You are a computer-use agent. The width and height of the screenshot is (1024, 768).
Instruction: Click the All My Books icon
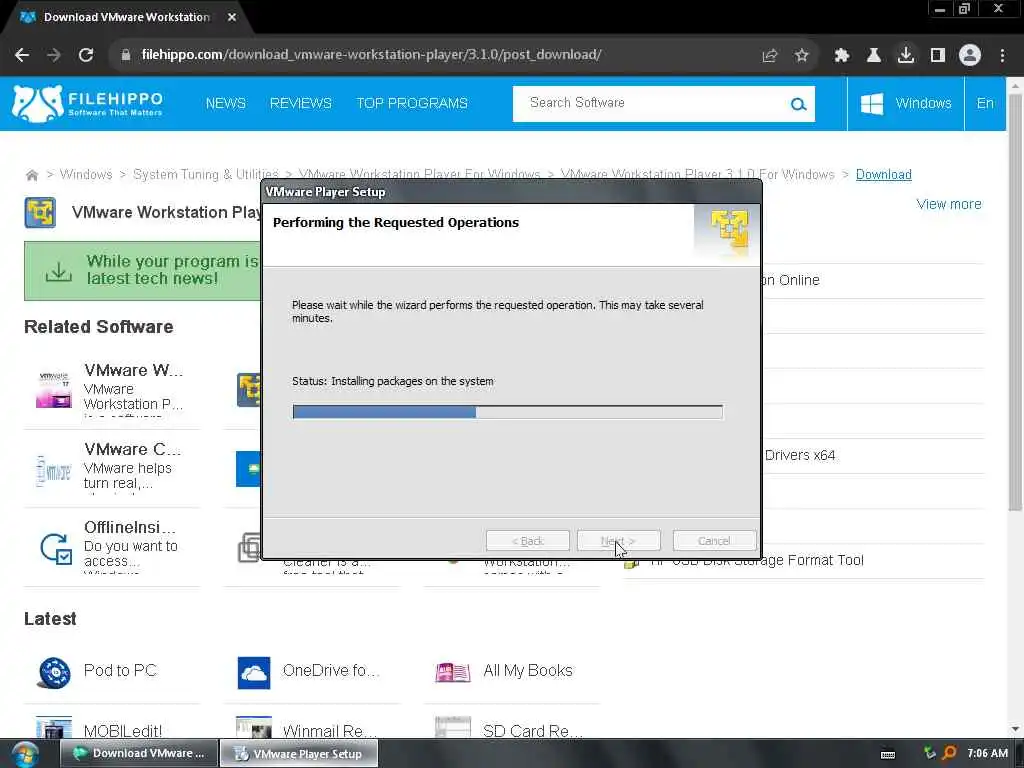coord(453,672)
